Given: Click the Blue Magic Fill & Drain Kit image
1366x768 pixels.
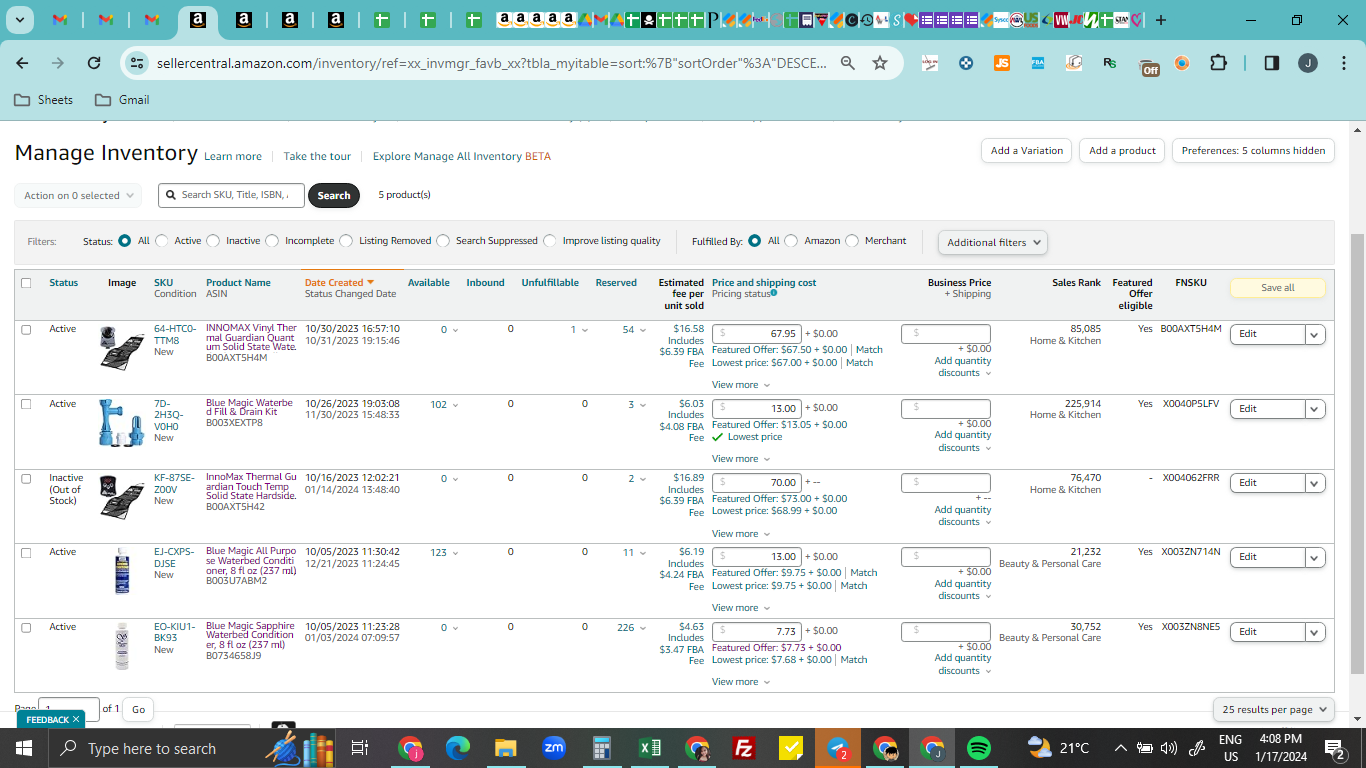Looking at the screenshot, I should (x=122, y=422).
